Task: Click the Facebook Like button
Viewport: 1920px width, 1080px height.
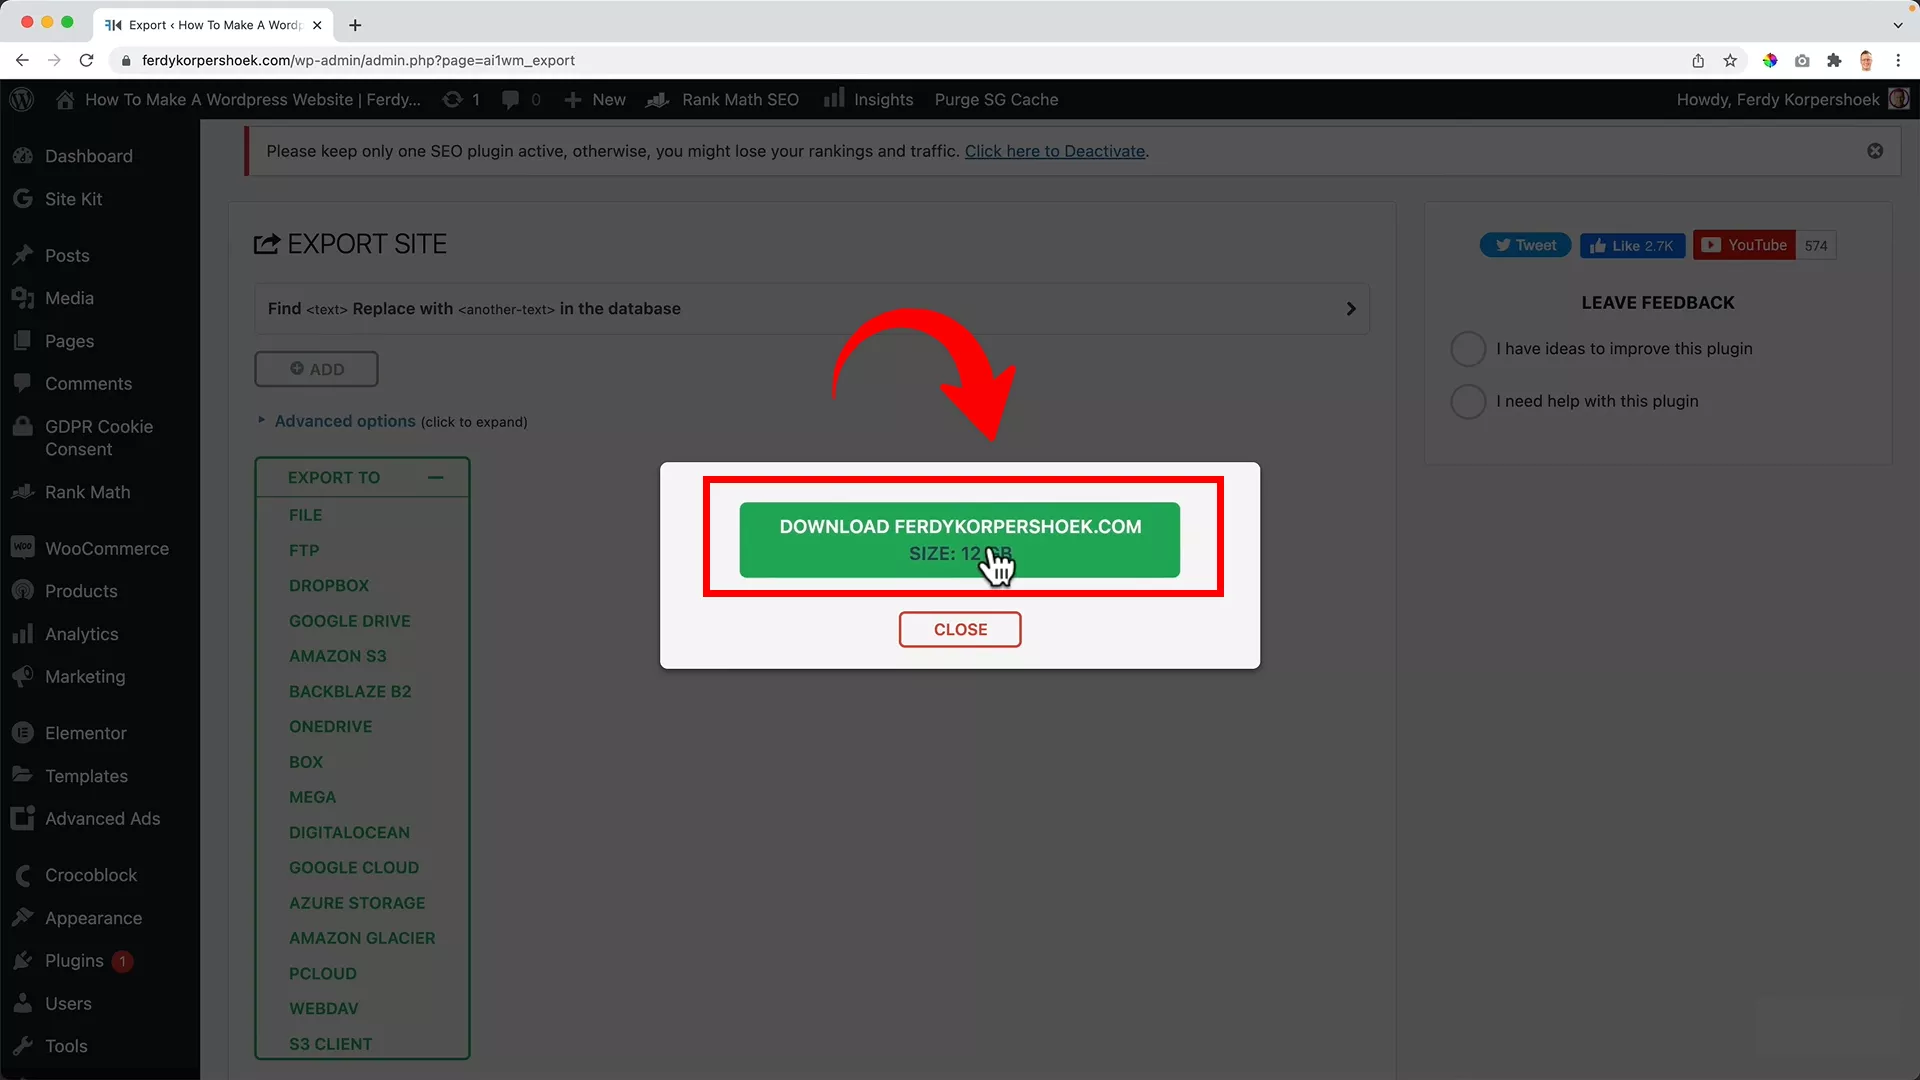Action: (1632, 245)
